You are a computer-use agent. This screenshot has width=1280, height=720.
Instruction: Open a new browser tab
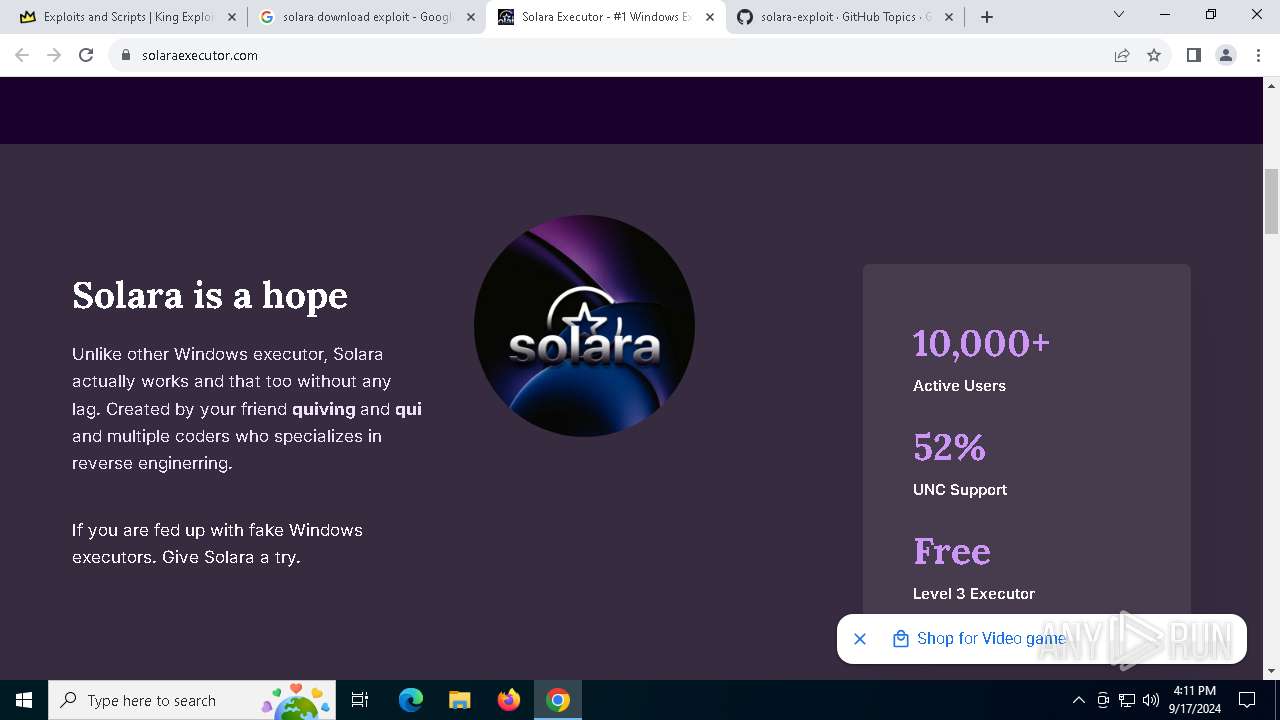click(x=987, y=17)
